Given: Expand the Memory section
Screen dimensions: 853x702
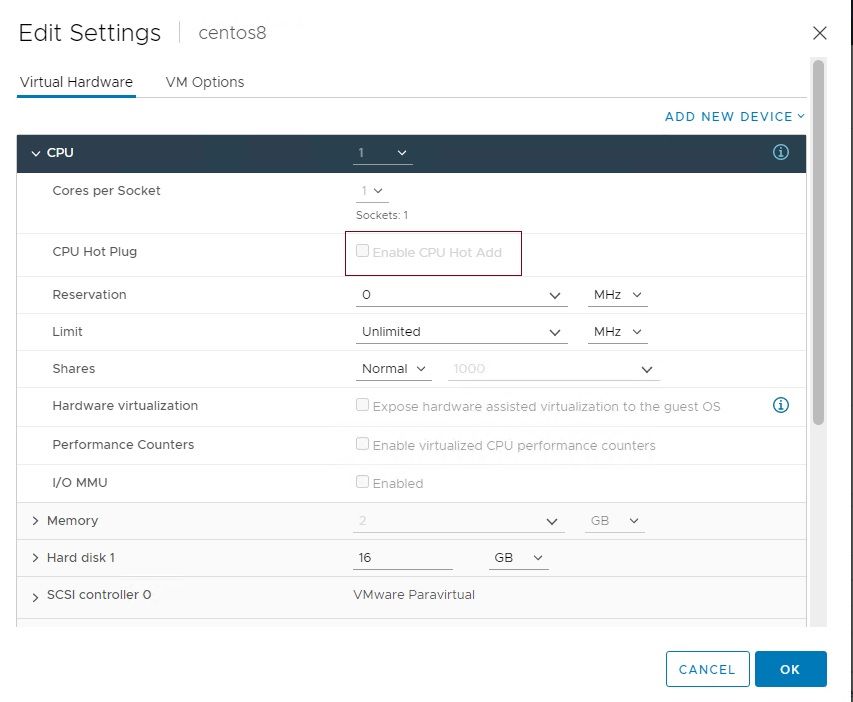Looking at the screenshot, I should (x=36, y=520).
